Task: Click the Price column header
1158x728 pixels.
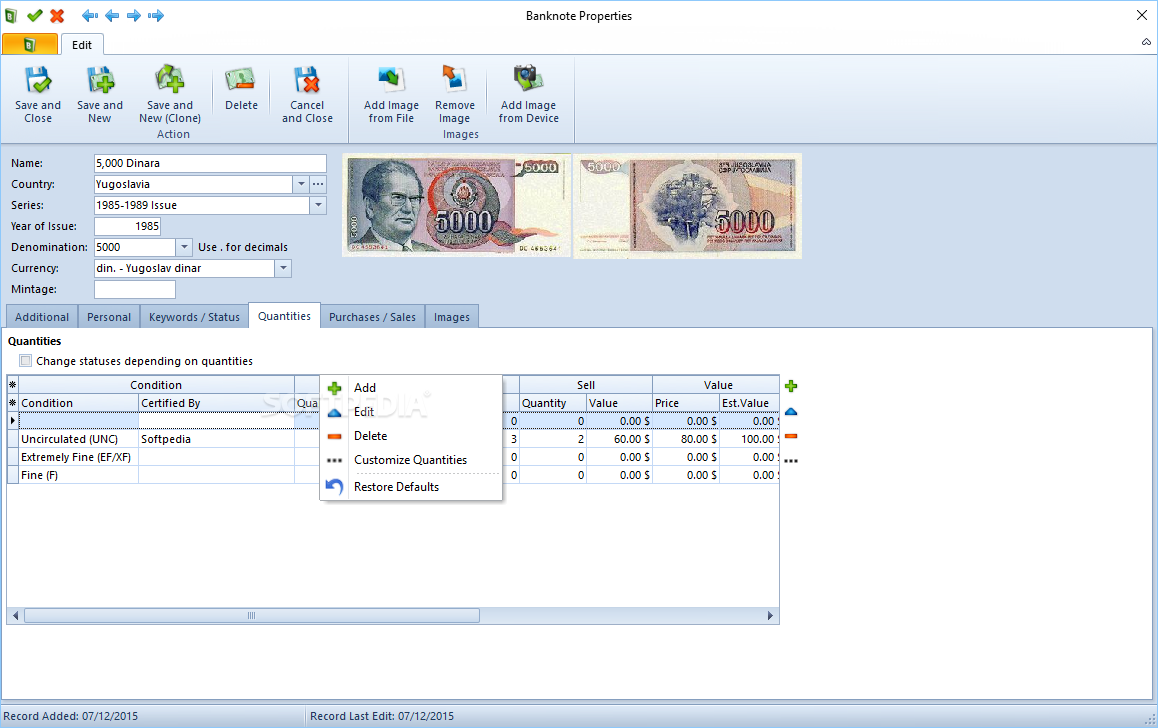Action: (685, 403)
